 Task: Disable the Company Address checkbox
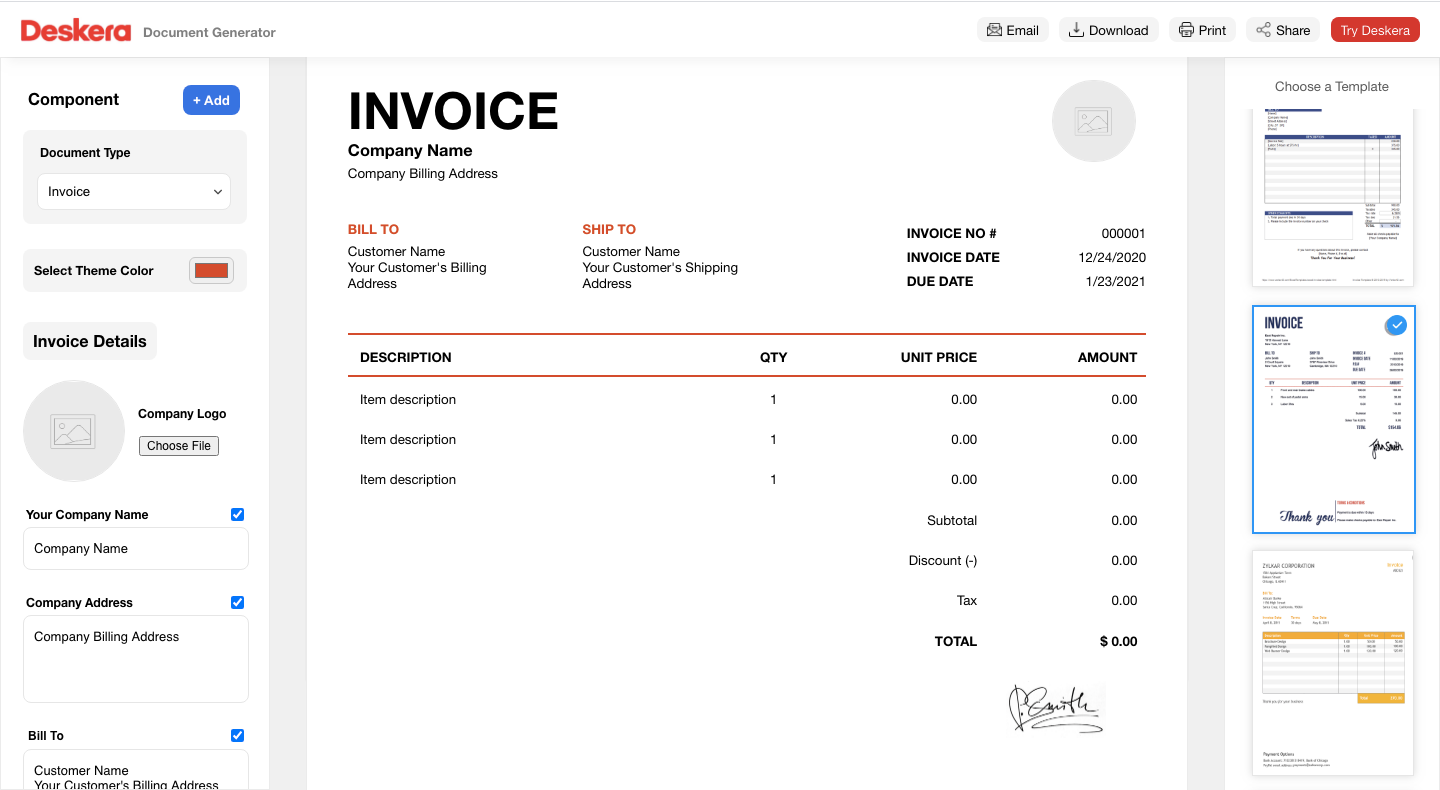point(237,602)
